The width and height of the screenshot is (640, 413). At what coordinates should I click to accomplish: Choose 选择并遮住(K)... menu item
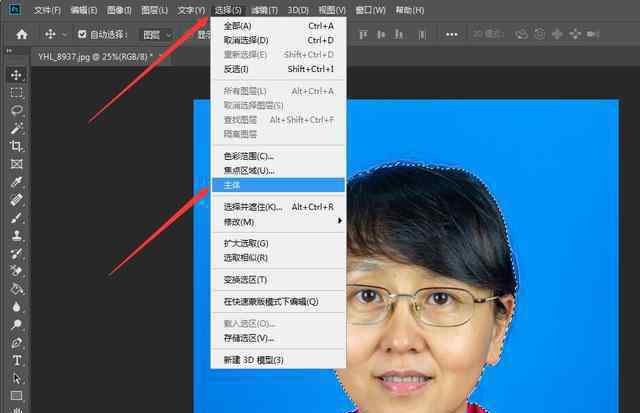(x=278, y=207)
